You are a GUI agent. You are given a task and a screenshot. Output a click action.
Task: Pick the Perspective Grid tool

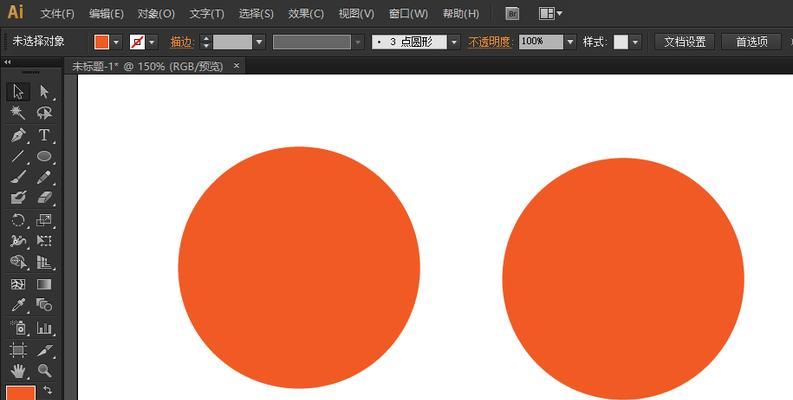coord(45,261)
